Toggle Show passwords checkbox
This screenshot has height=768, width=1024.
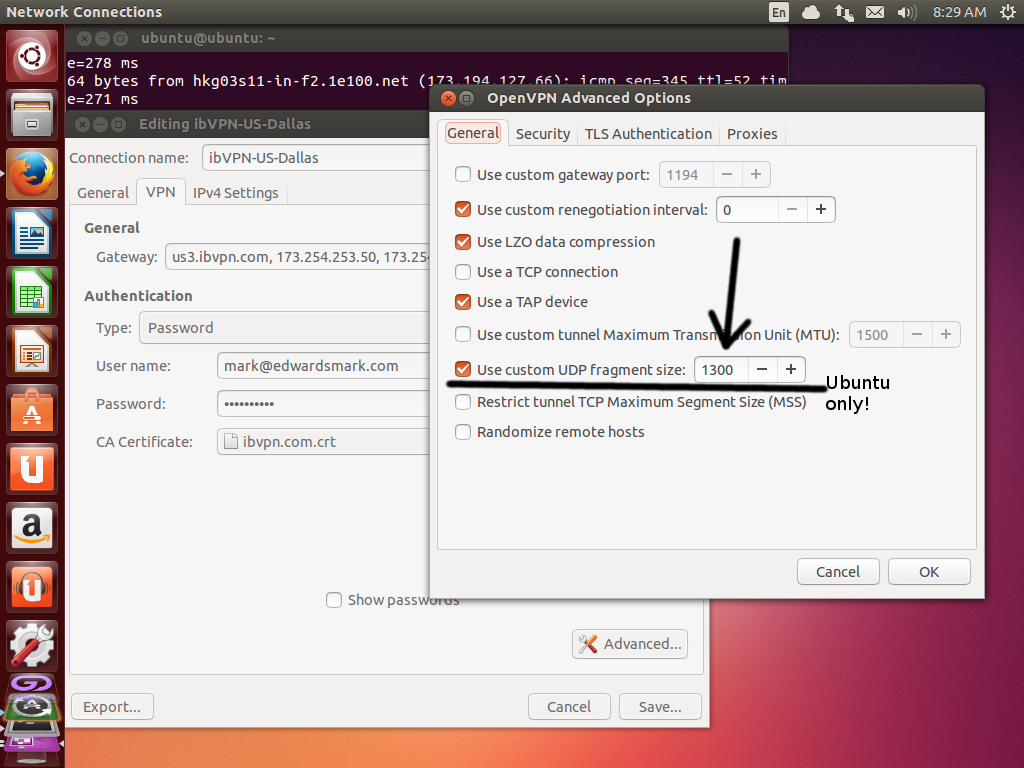[x=334, y=600]
